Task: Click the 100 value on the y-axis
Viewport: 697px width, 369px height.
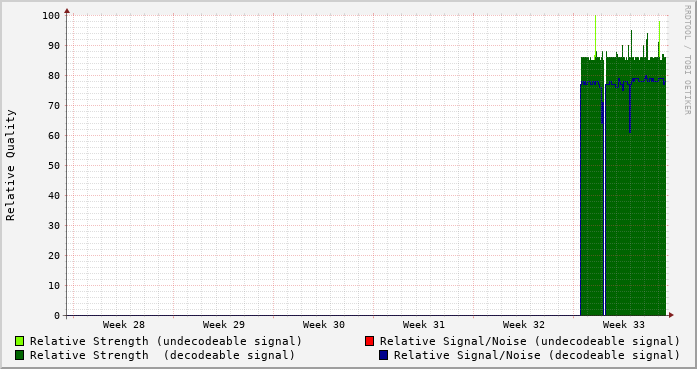Action: [51, 16]
